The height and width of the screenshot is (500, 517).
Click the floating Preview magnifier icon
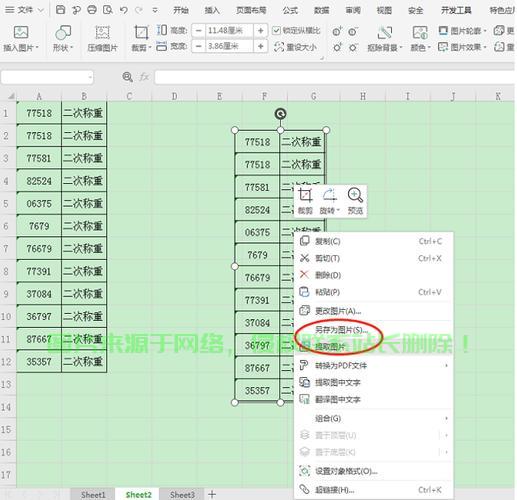click(355, 195)
